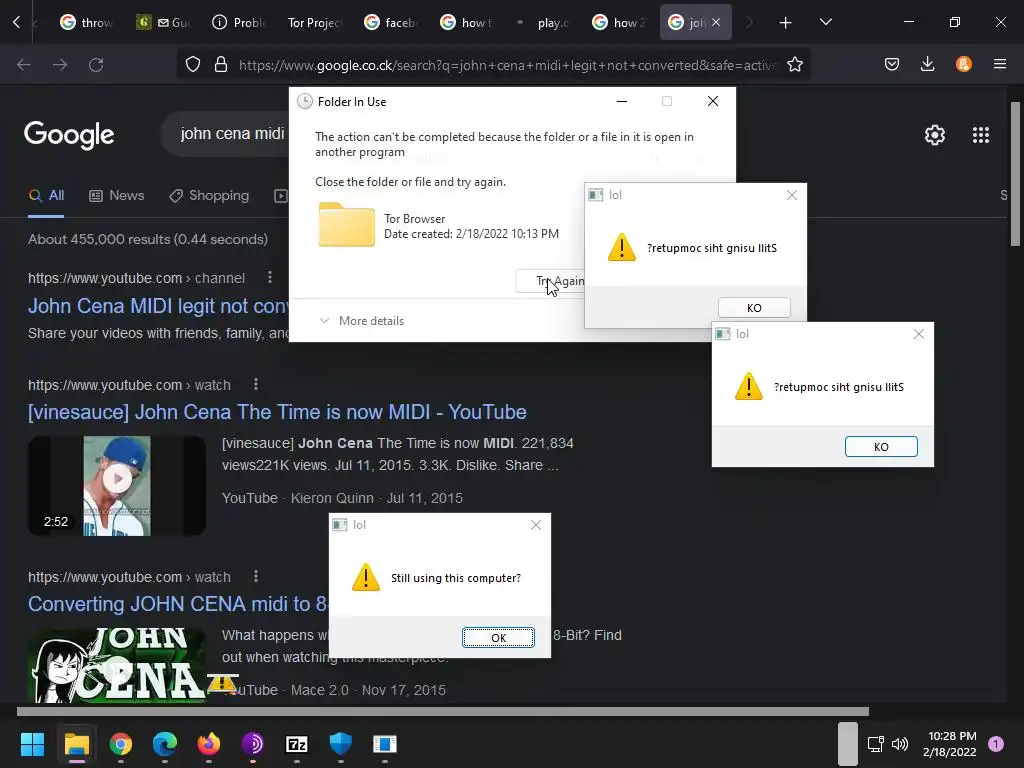Viewport: 1024px width, 768px height.
Task: Expand More details in Folder In Use
Action: [361, 321]
